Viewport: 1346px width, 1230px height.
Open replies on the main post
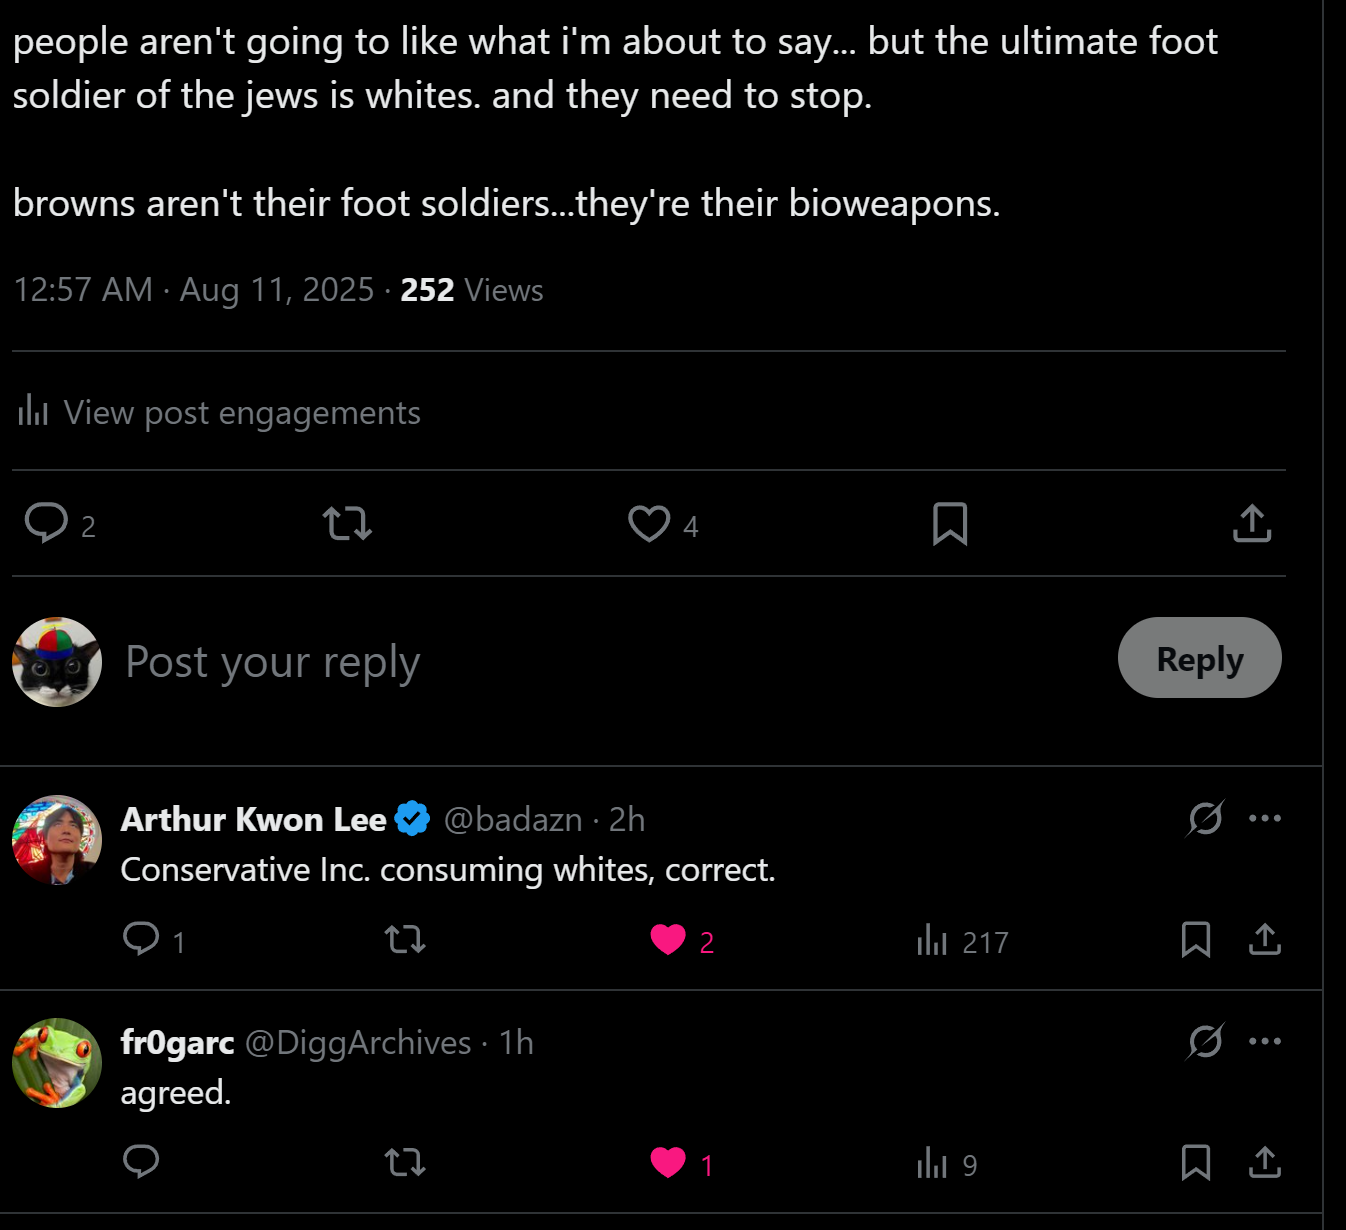pyautogui.click(x=47, y=523)
